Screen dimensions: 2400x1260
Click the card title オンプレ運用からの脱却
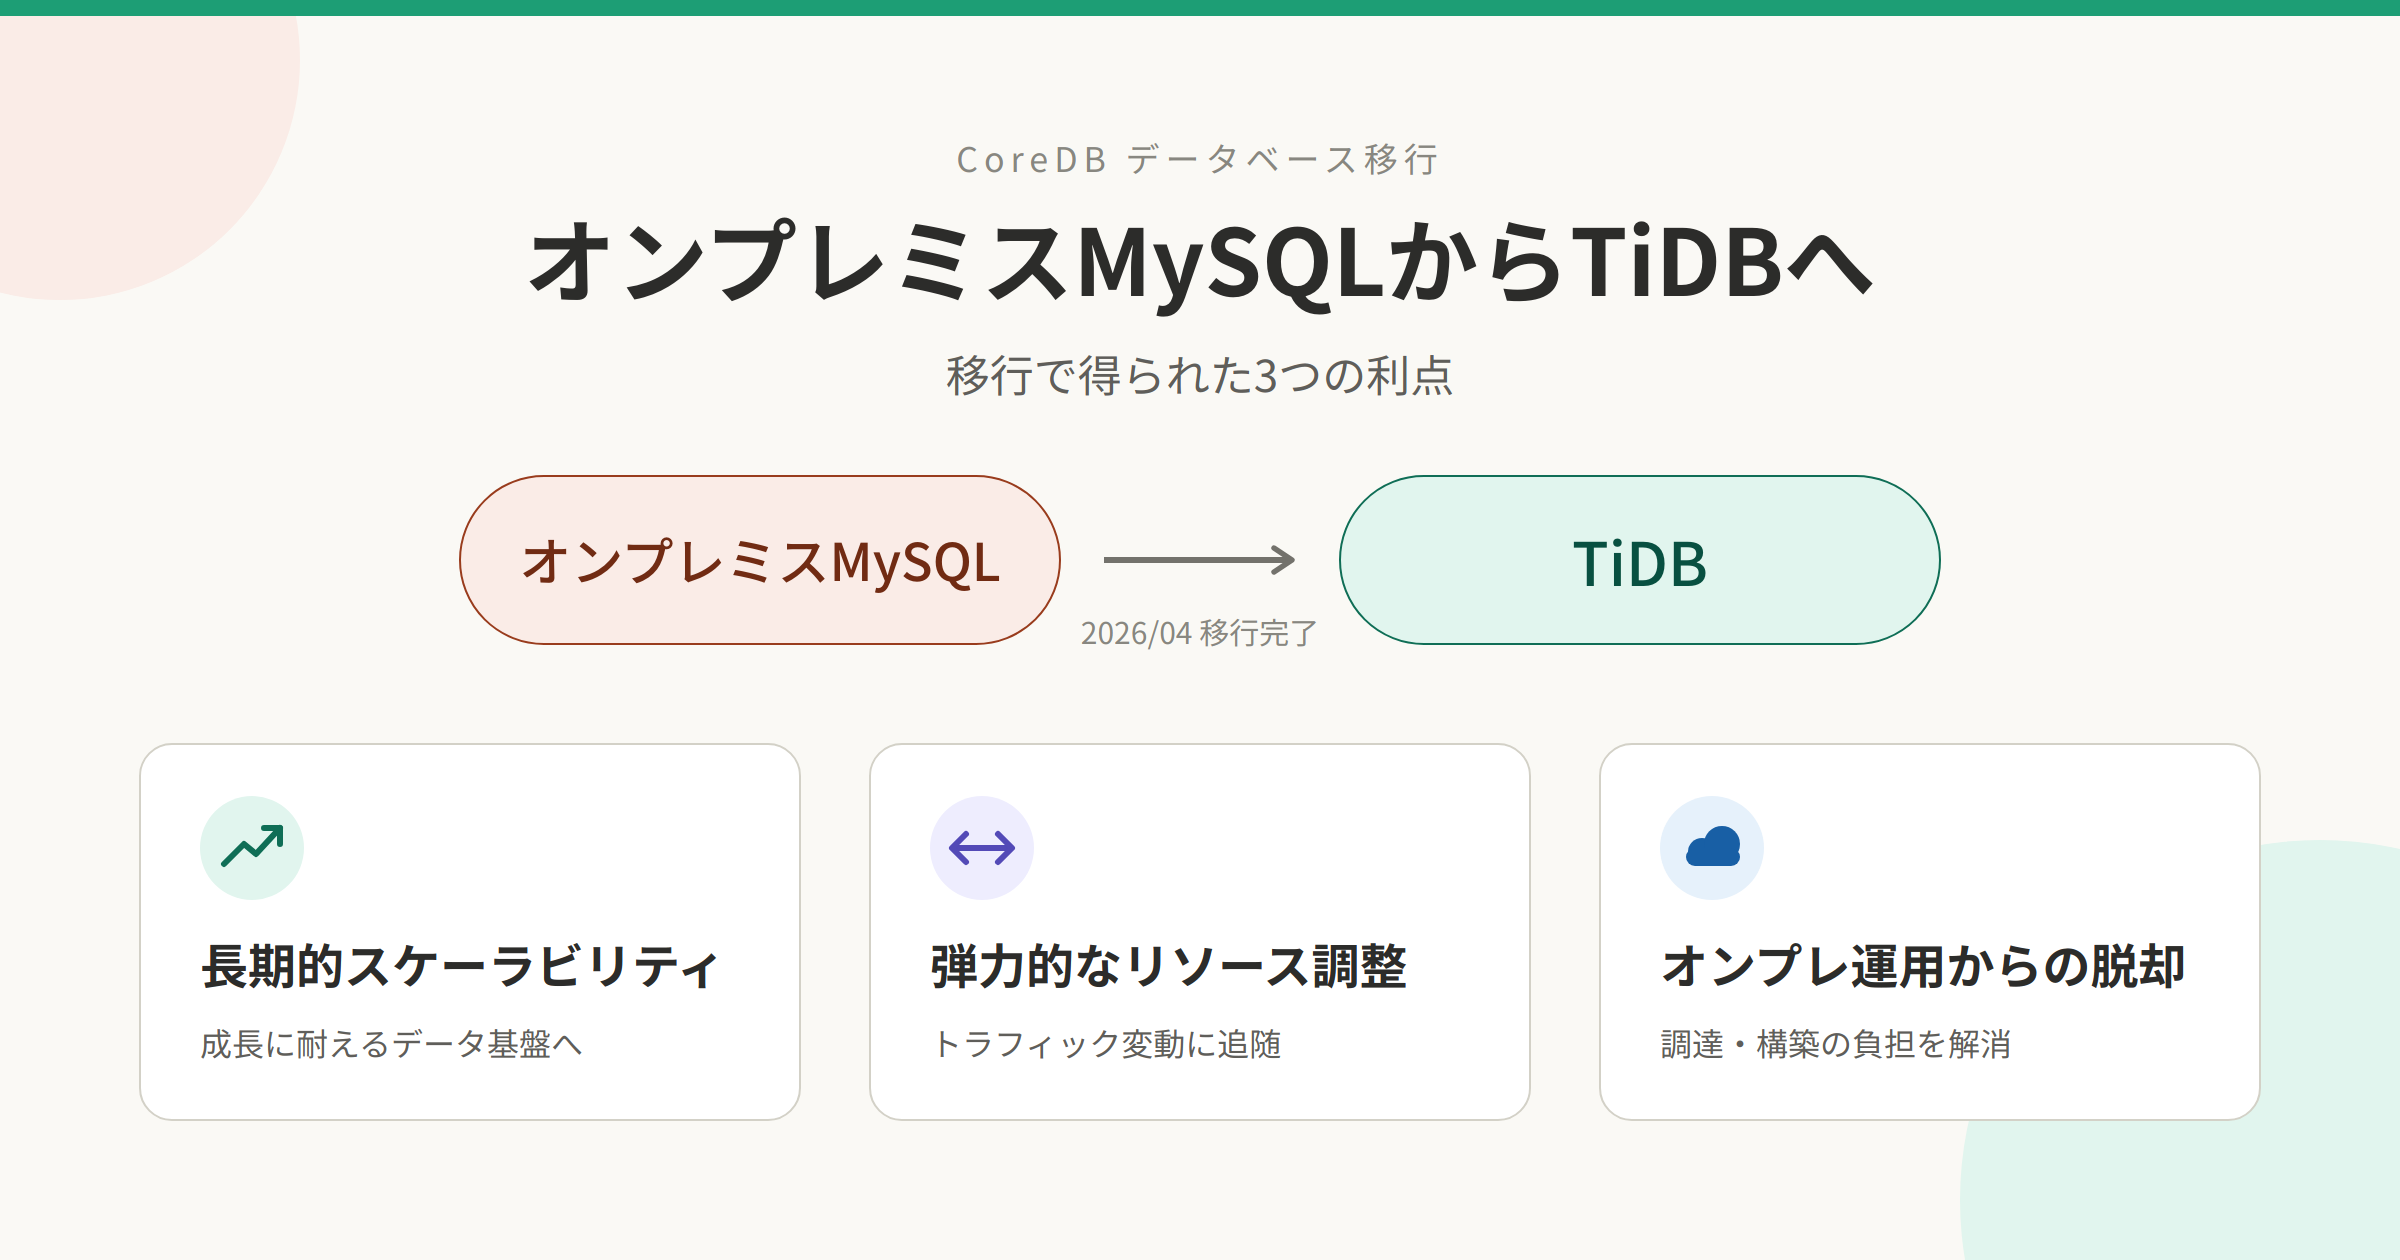pyautogui.click(x=1923, y=967)
